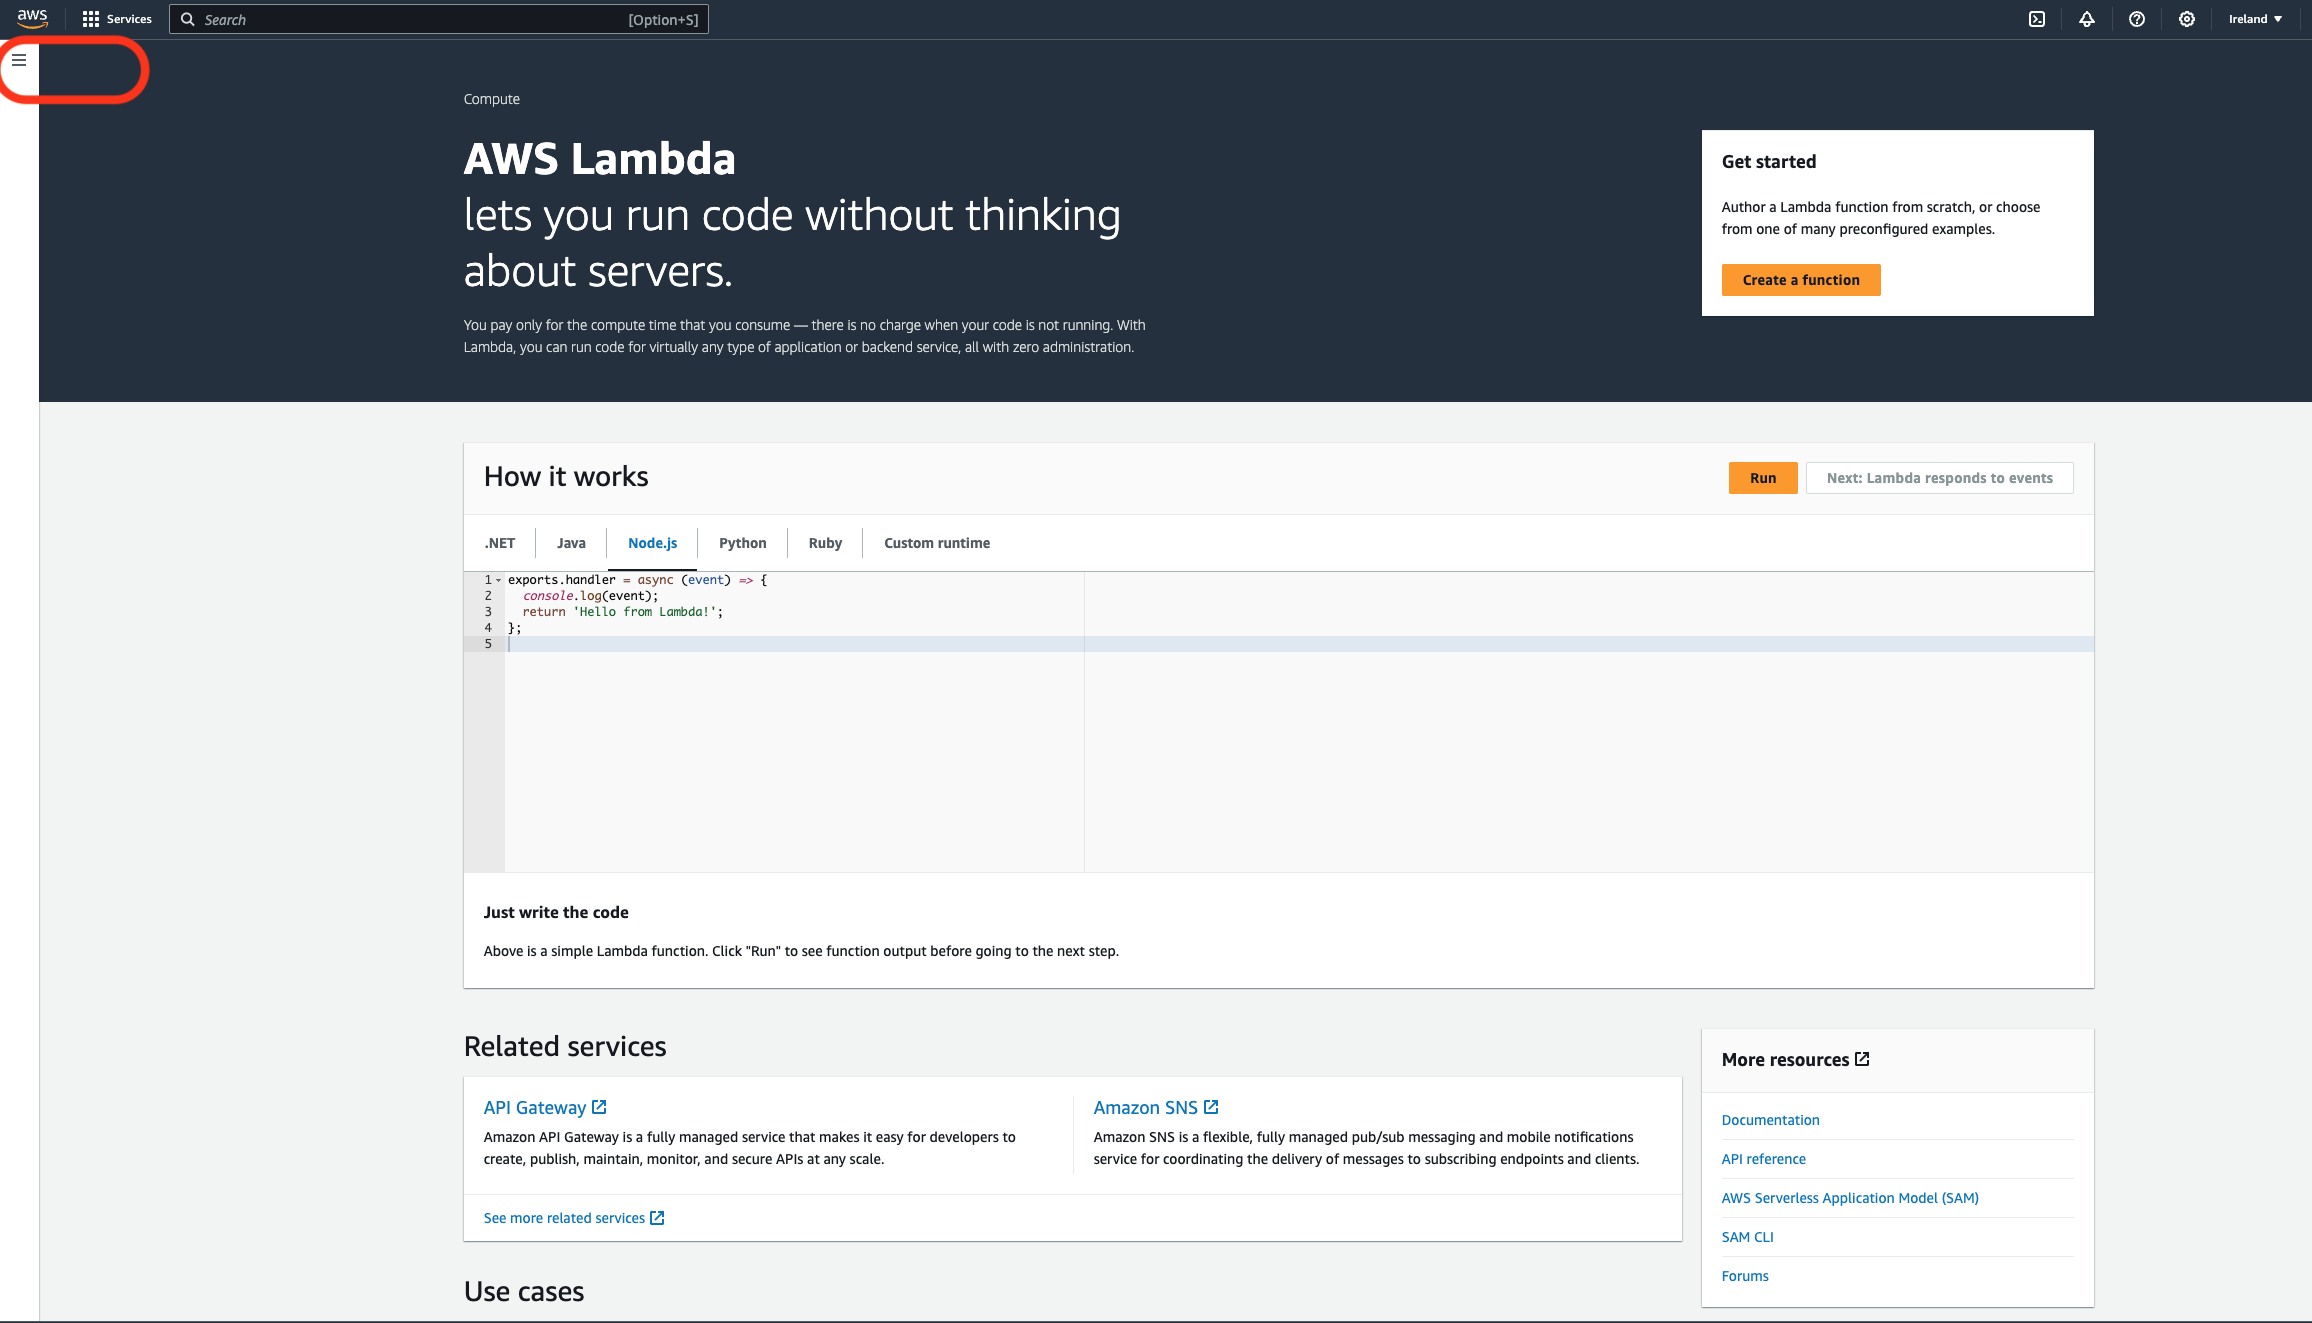Open the API Gateway link
The width and height of the screenshot is (2312, 1323).
pos(535,1108)
